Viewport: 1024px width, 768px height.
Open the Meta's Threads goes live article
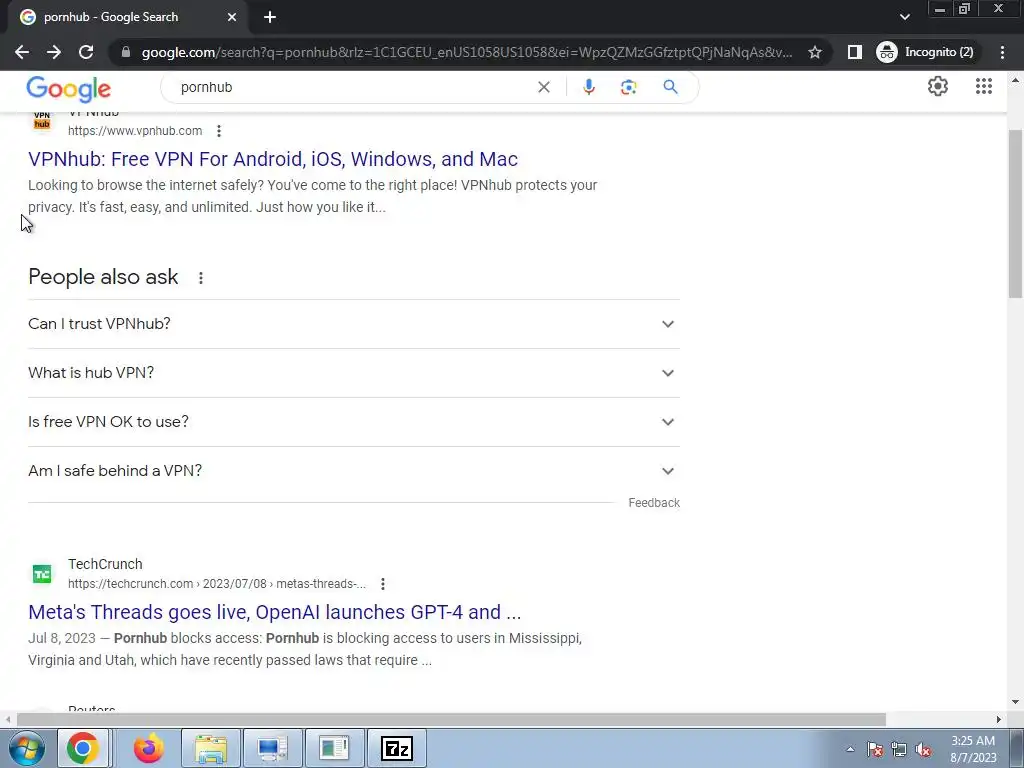(x=274, y=612)
